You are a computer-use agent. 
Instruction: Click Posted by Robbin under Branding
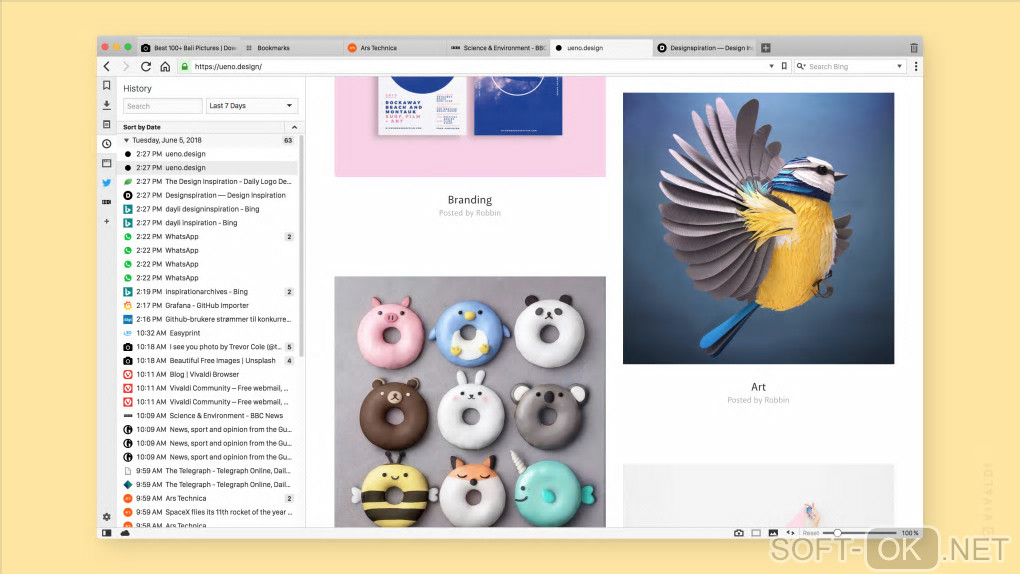coord(470,213)
